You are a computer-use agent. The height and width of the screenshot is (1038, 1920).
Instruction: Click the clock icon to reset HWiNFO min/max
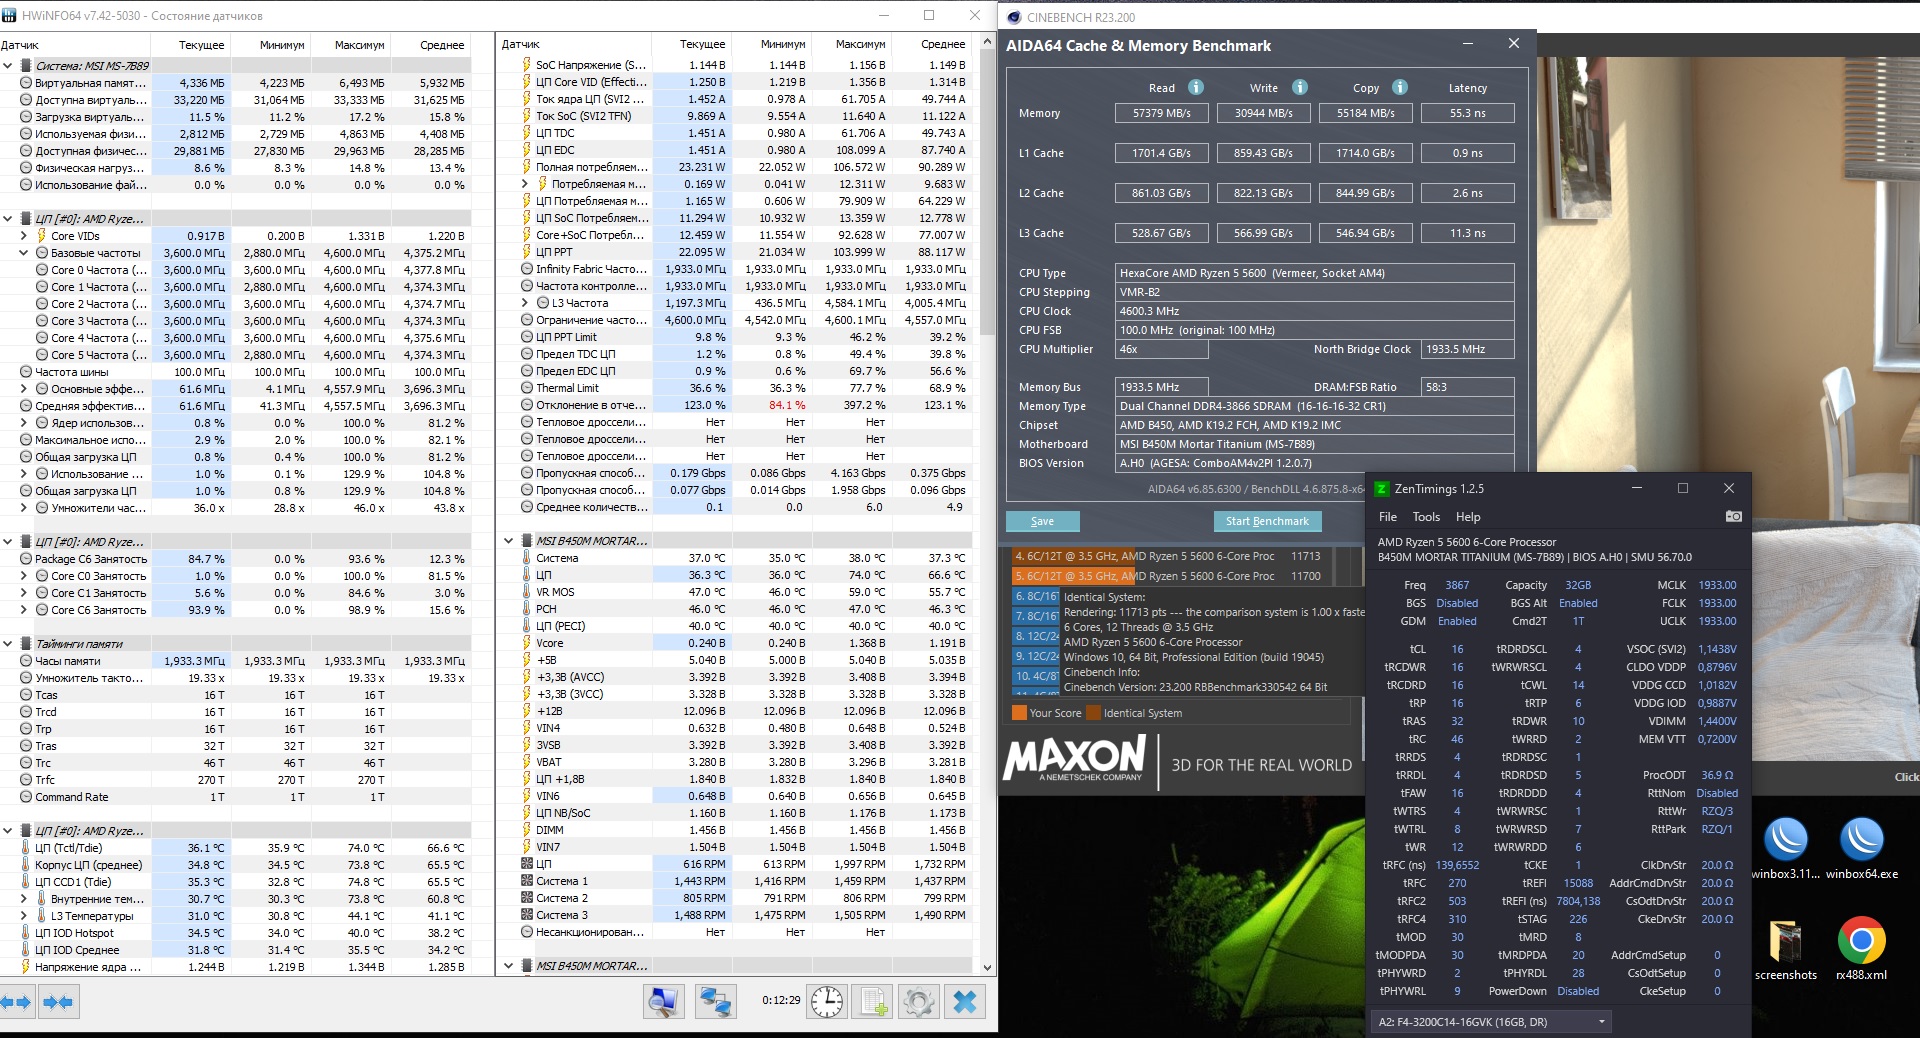pyautogui.click(x=827, y=1001)
